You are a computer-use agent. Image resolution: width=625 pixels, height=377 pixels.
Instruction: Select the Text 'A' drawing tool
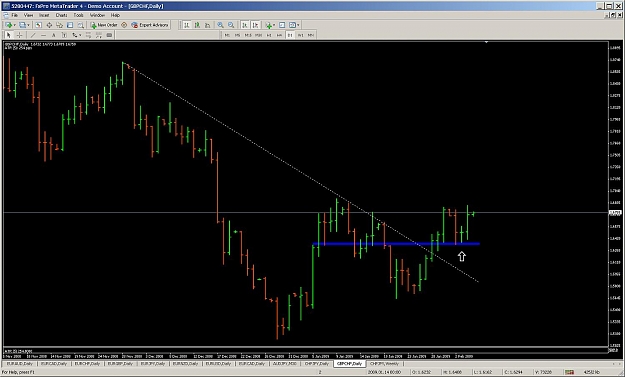53,35
